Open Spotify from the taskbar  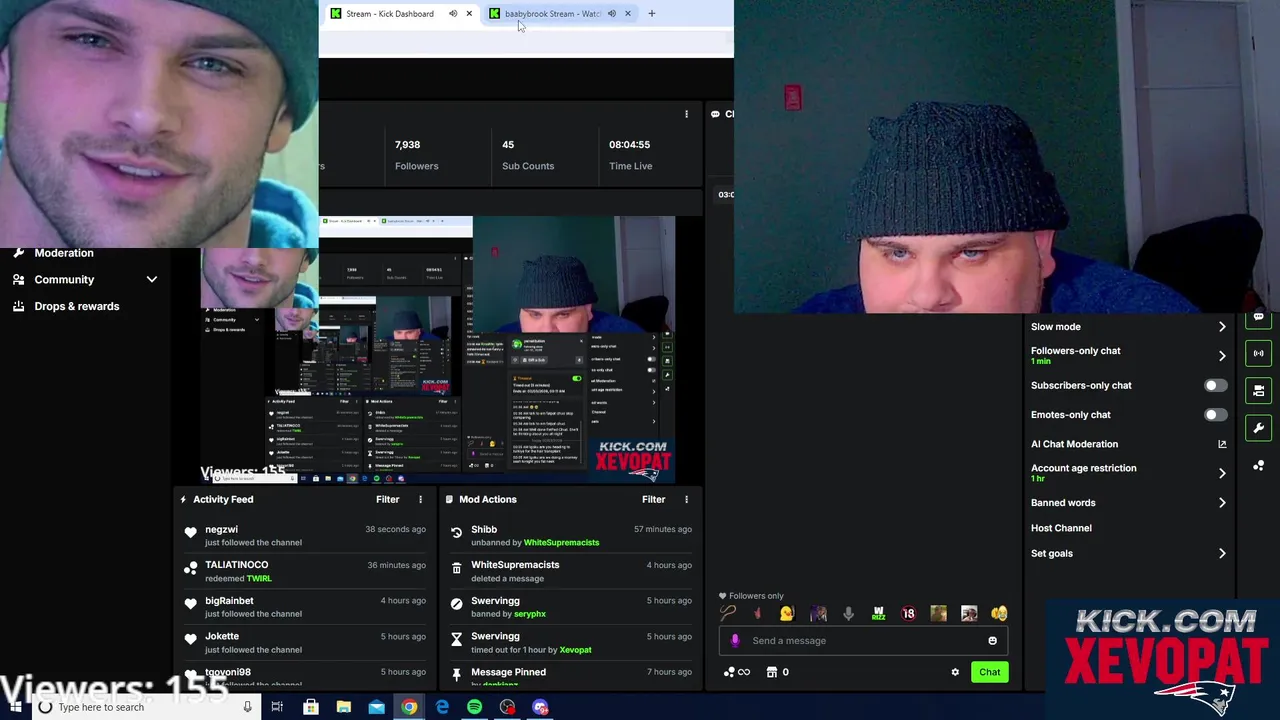pos(475,707)
